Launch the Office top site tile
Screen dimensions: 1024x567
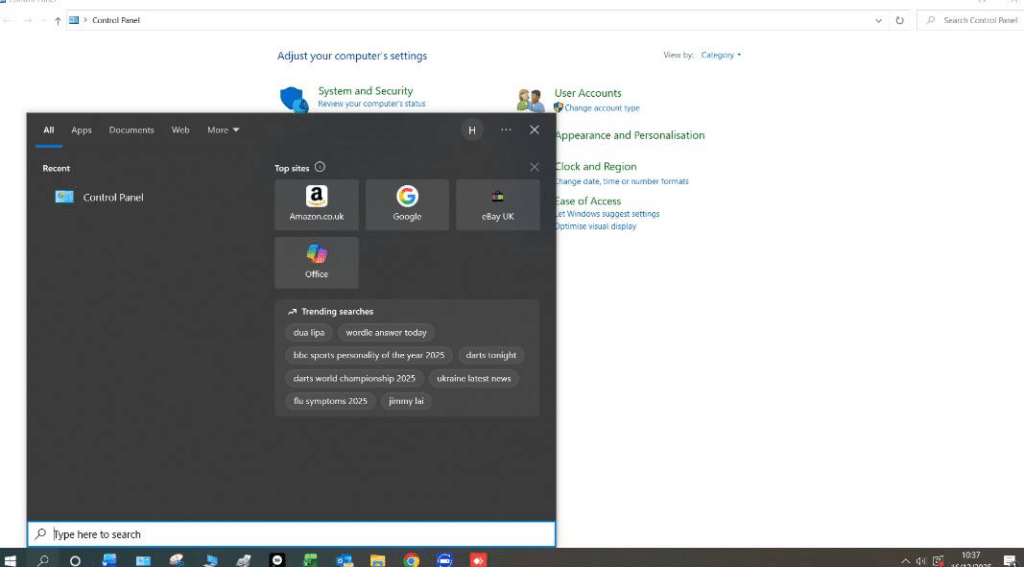point(316,262)
